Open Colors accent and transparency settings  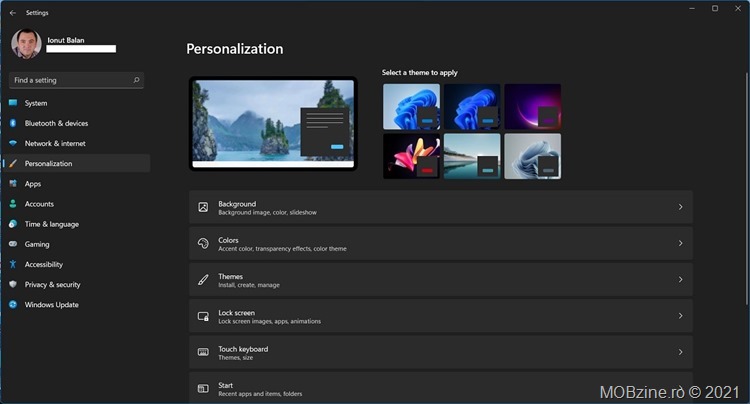click(x=441, y=243)
